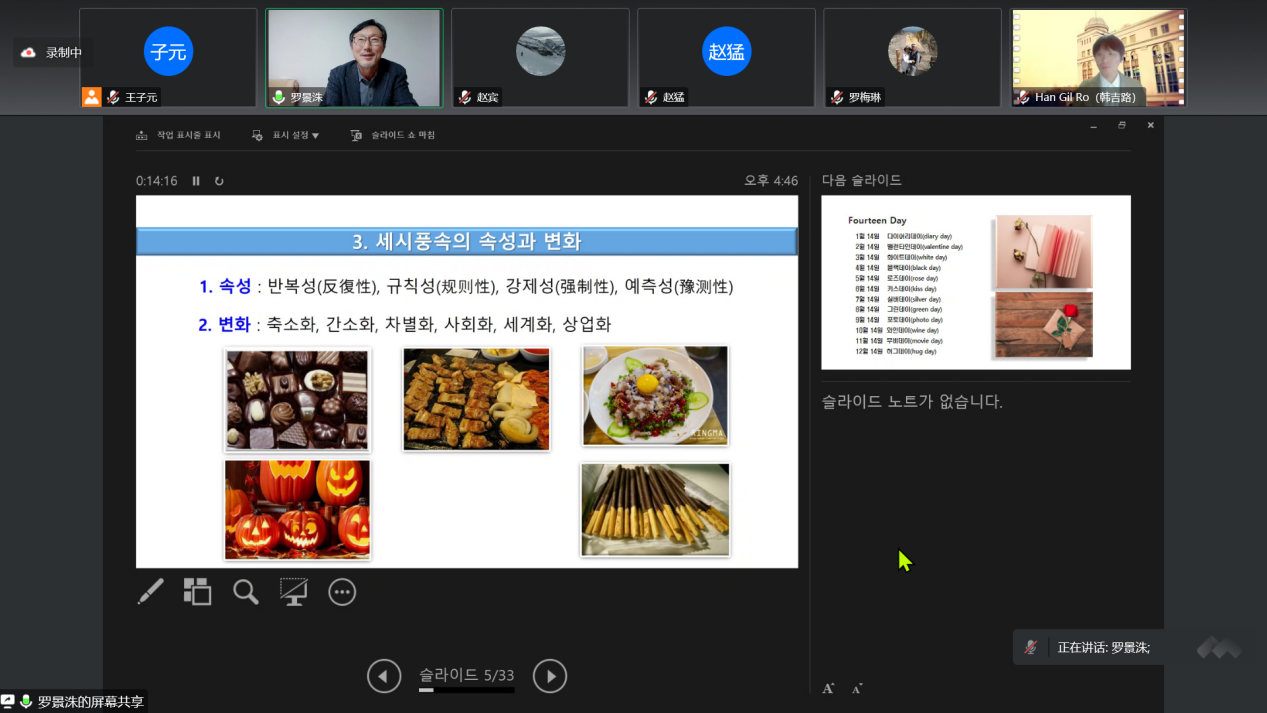Expand the 표시 설정 dropdown
The image size is (1267, 713).
click(x=286, y=135)
